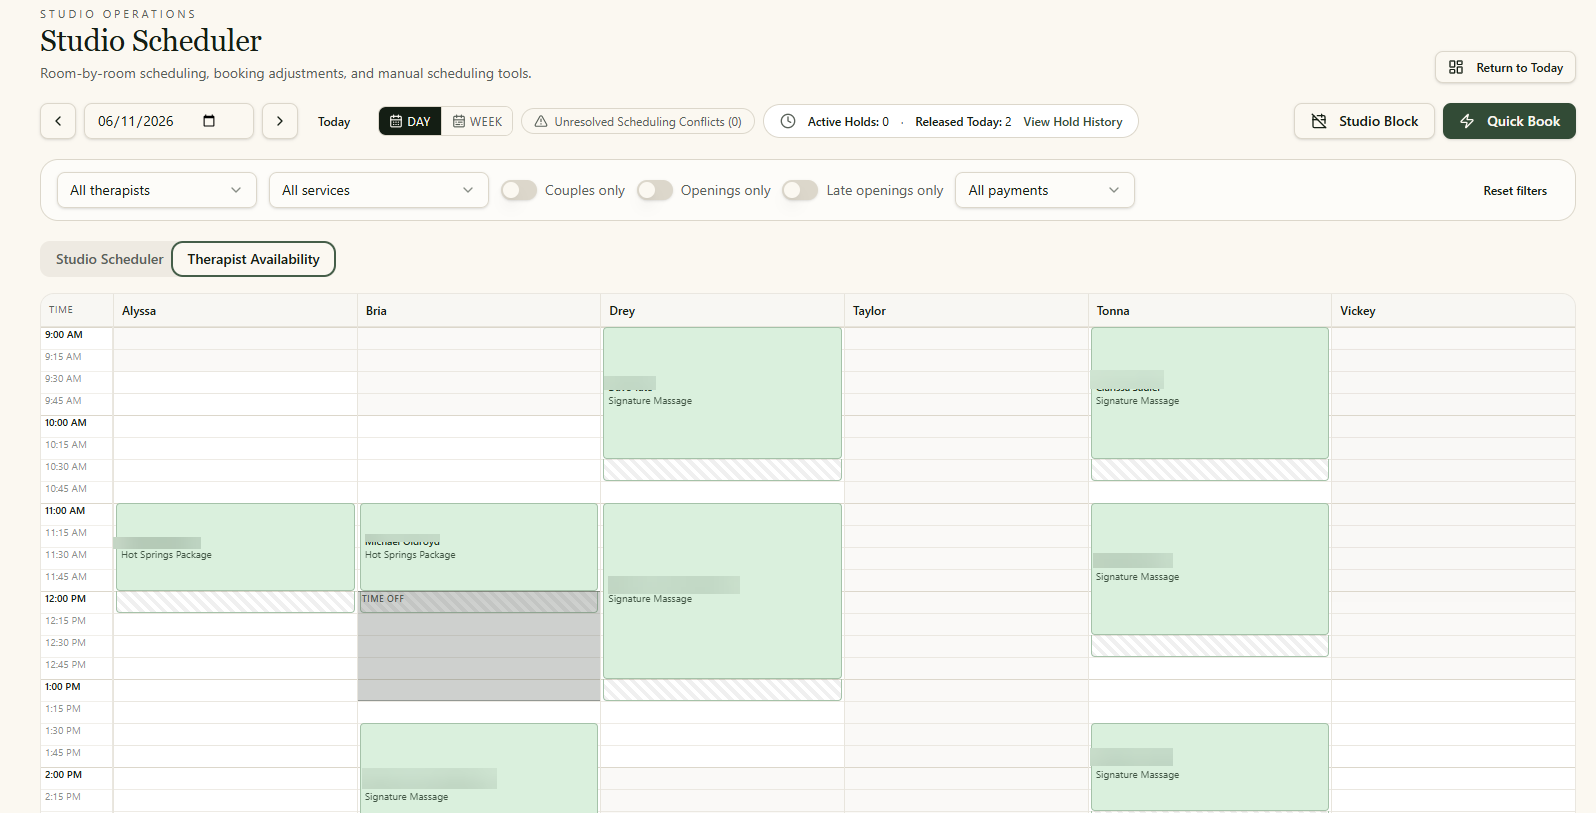Click the 9:00 AM time label
This screenshot has height=813, width=1596.
(64, 335)
